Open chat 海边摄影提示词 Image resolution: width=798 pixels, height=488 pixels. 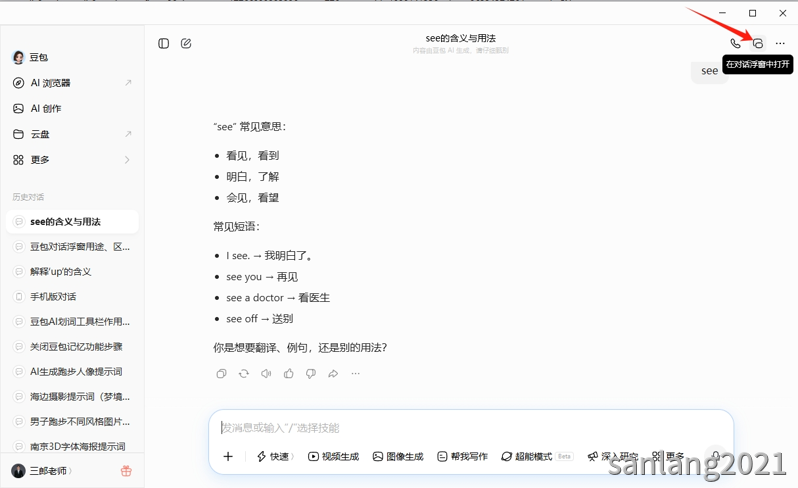tap(72, 396)
